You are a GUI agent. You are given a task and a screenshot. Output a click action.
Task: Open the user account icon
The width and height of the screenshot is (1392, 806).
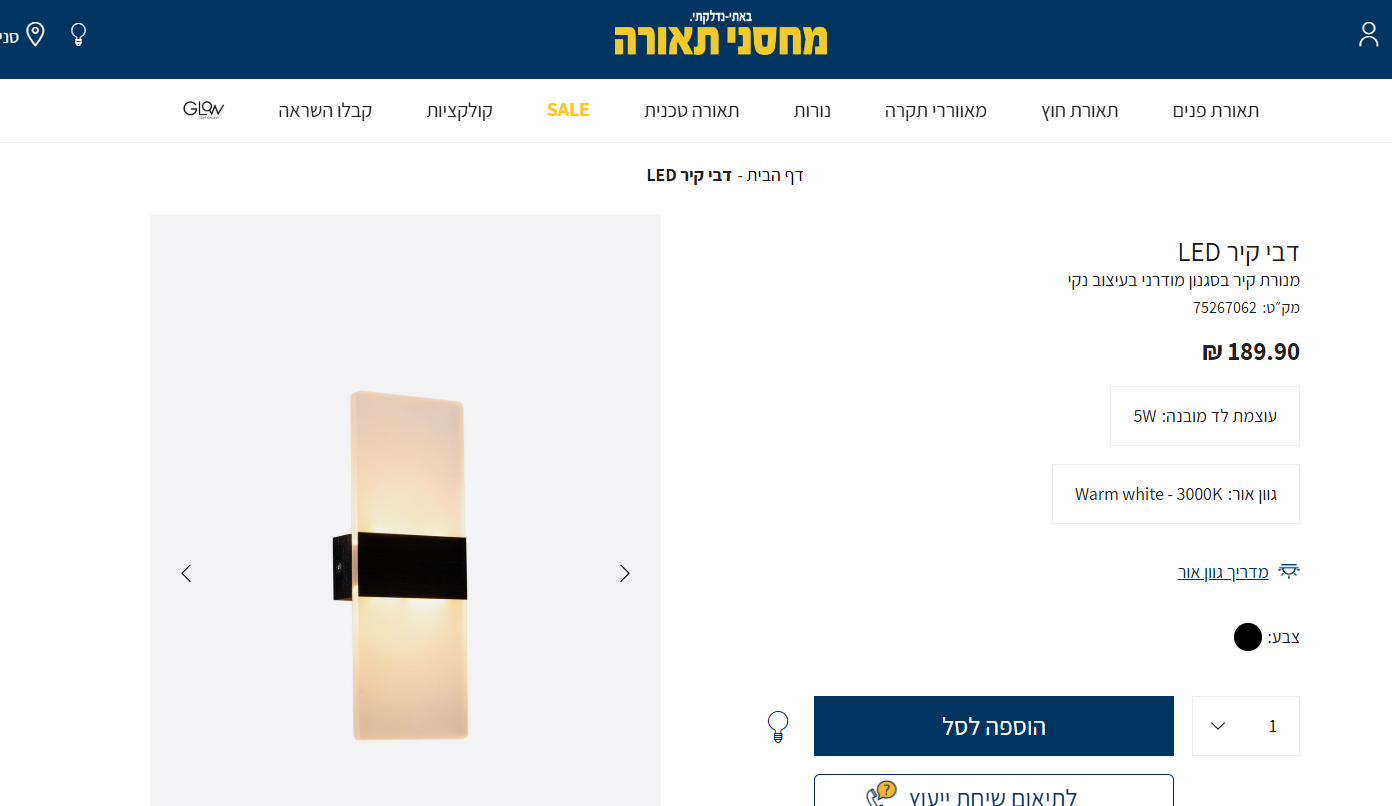coord(1368,35)
